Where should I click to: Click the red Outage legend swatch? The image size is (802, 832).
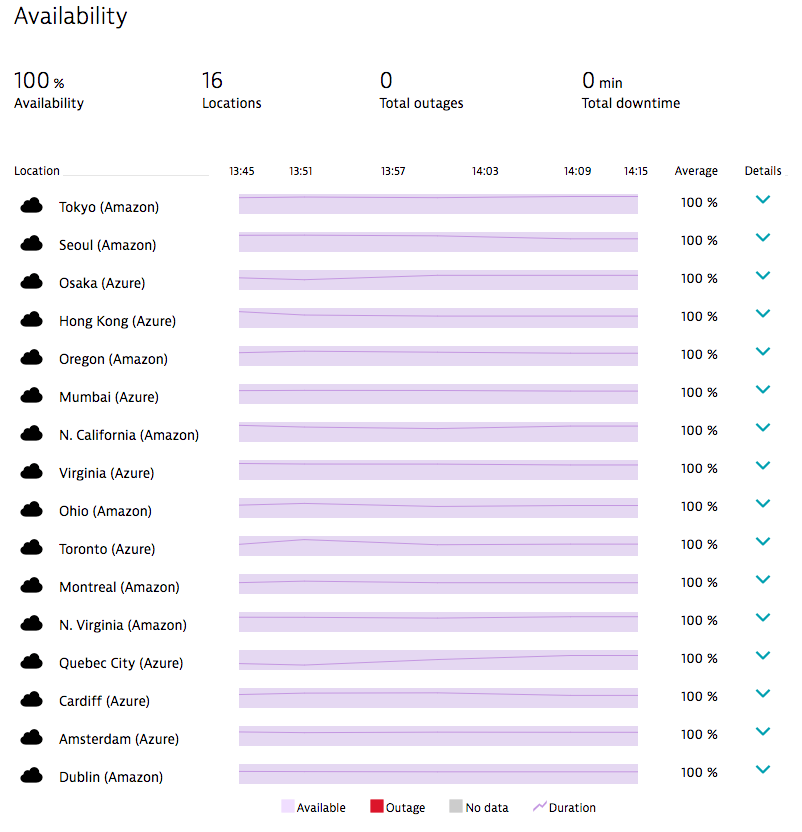377,807
